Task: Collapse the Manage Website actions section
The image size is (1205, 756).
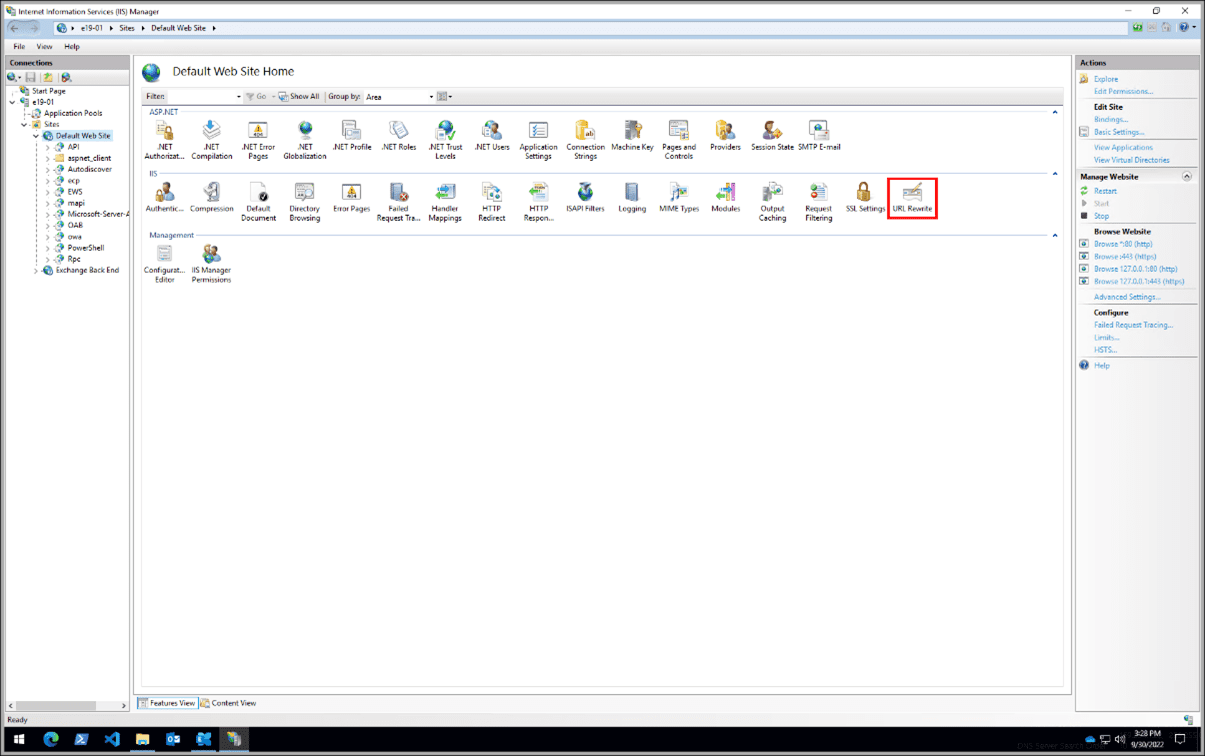Action: pyautogui.click(x=1187, y=177)
